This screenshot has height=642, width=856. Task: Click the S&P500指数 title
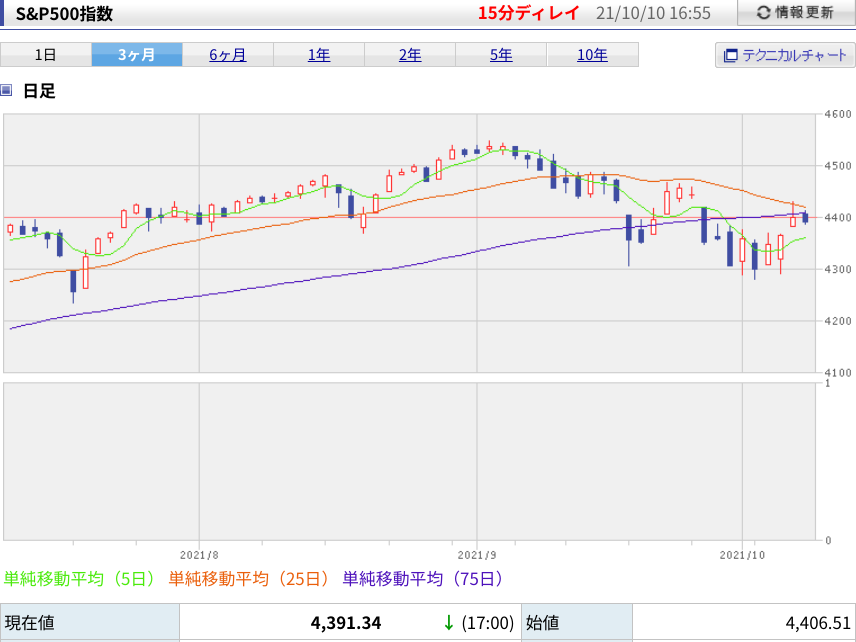[x=64, y=14]
